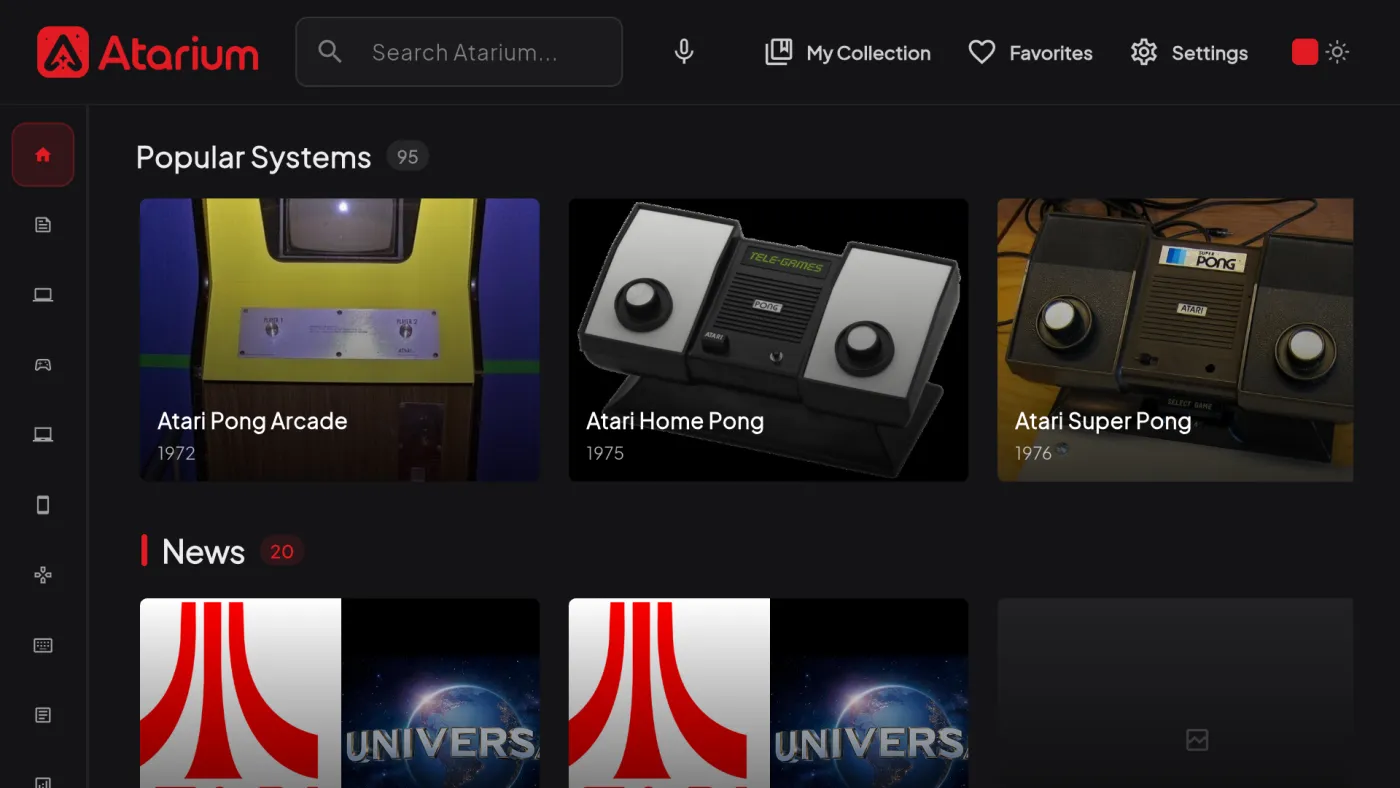
Task: Open the placeholder news card with image icon
Action: (1175, 693)
